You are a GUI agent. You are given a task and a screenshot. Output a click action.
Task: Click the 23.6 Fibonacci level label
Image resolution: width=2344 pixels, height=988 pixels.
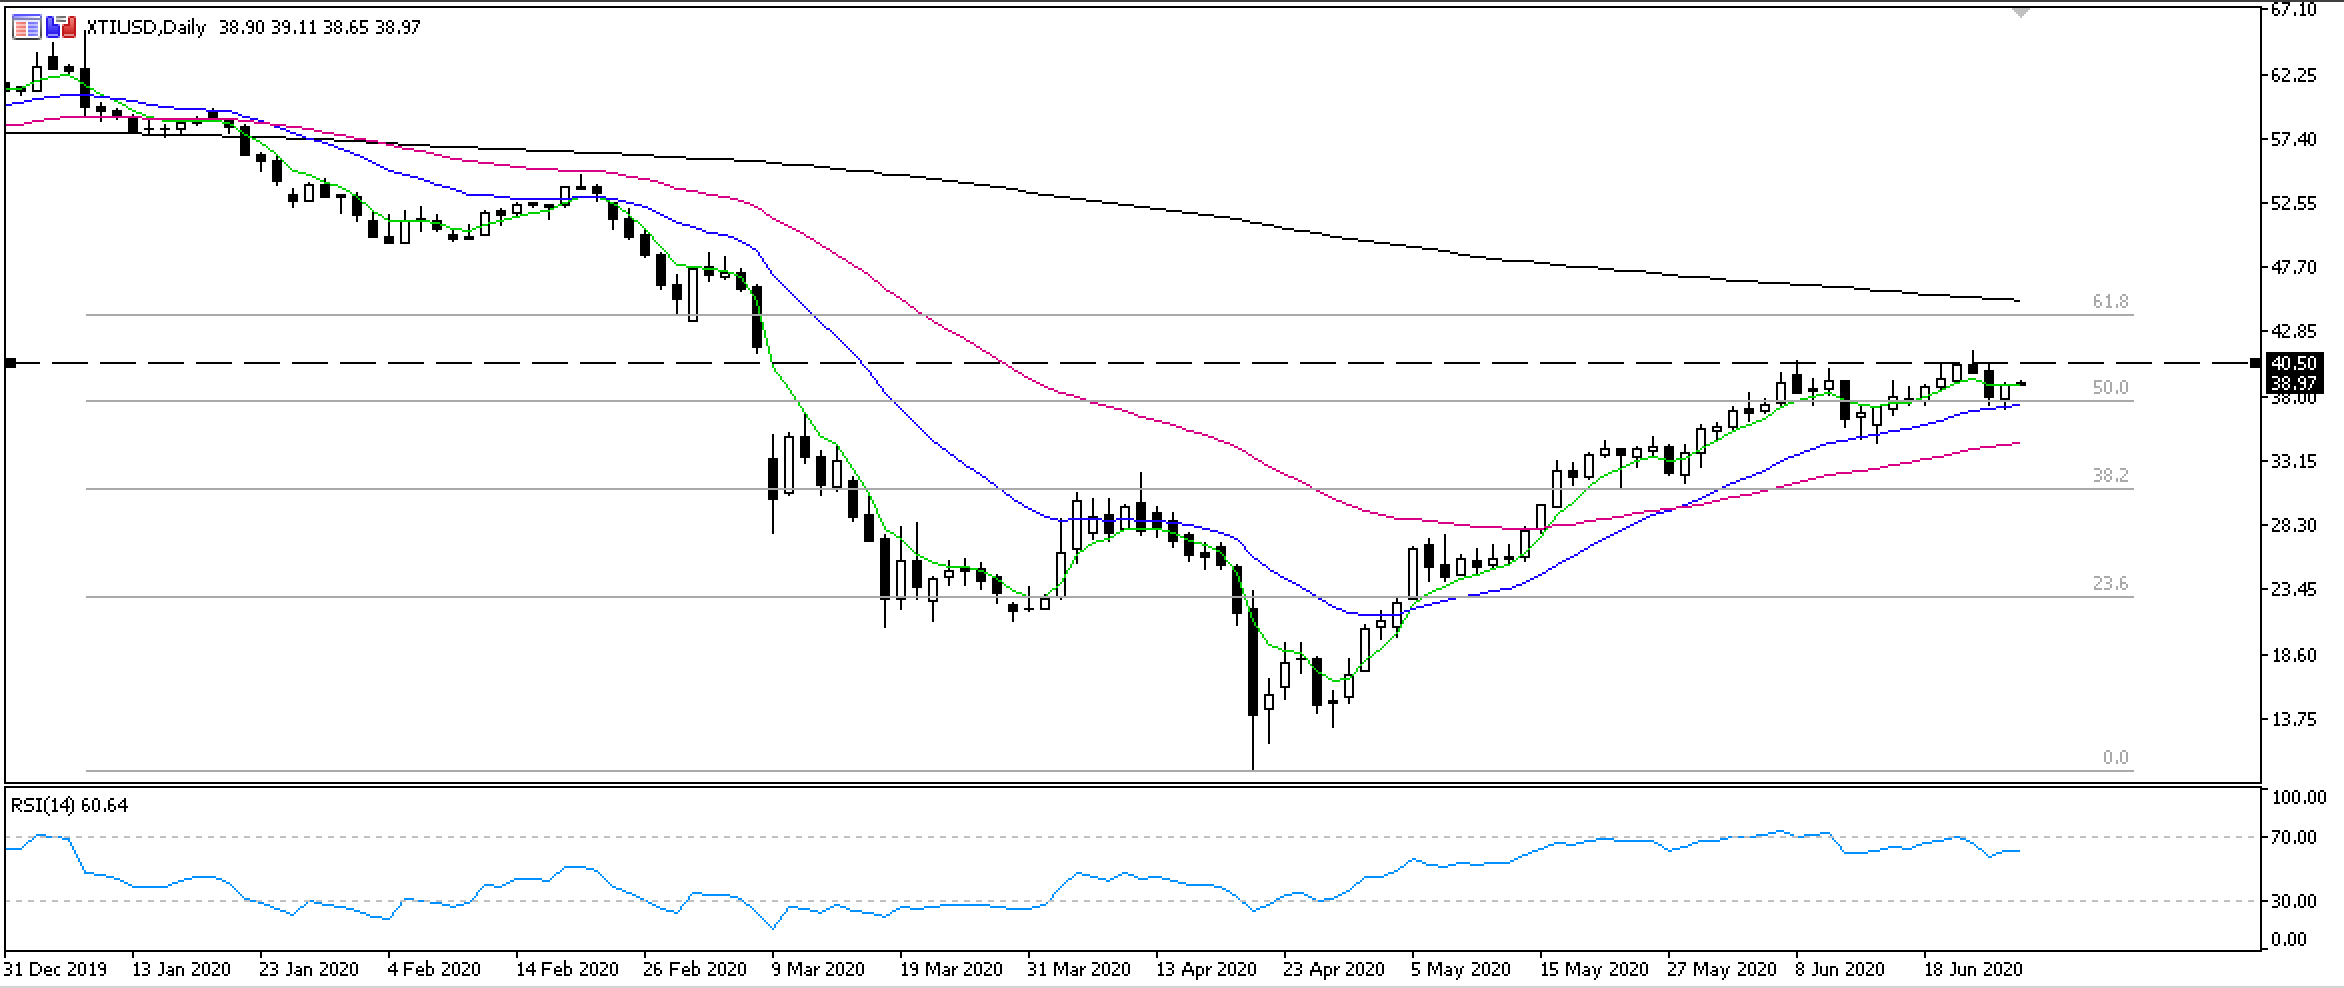click(x=2111, y=584)
